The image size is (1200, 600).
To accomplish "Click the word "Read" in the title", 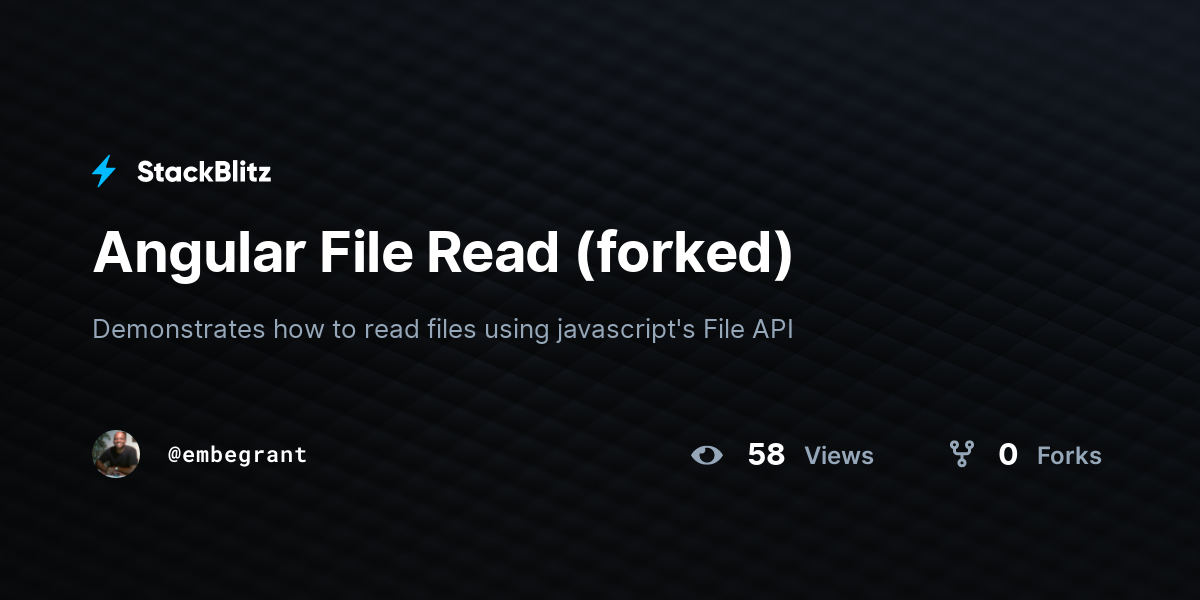I will pos(493,253).
